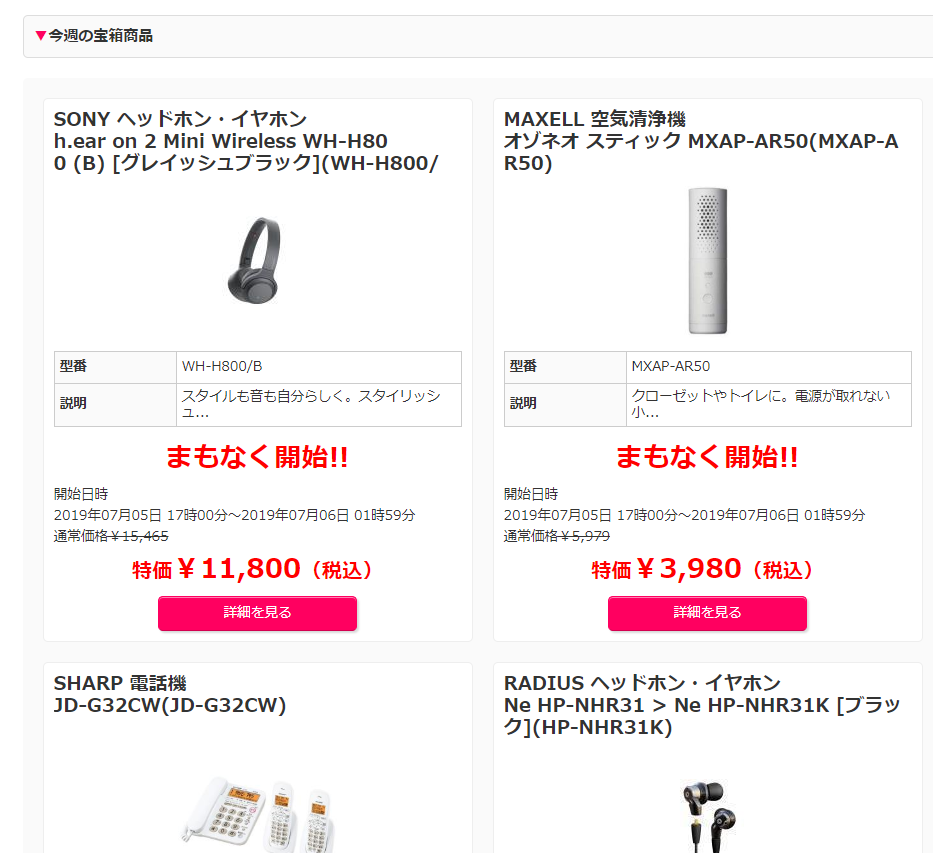Open the MAXELL オゾネオ スティック product title

(x=701, y=141)
